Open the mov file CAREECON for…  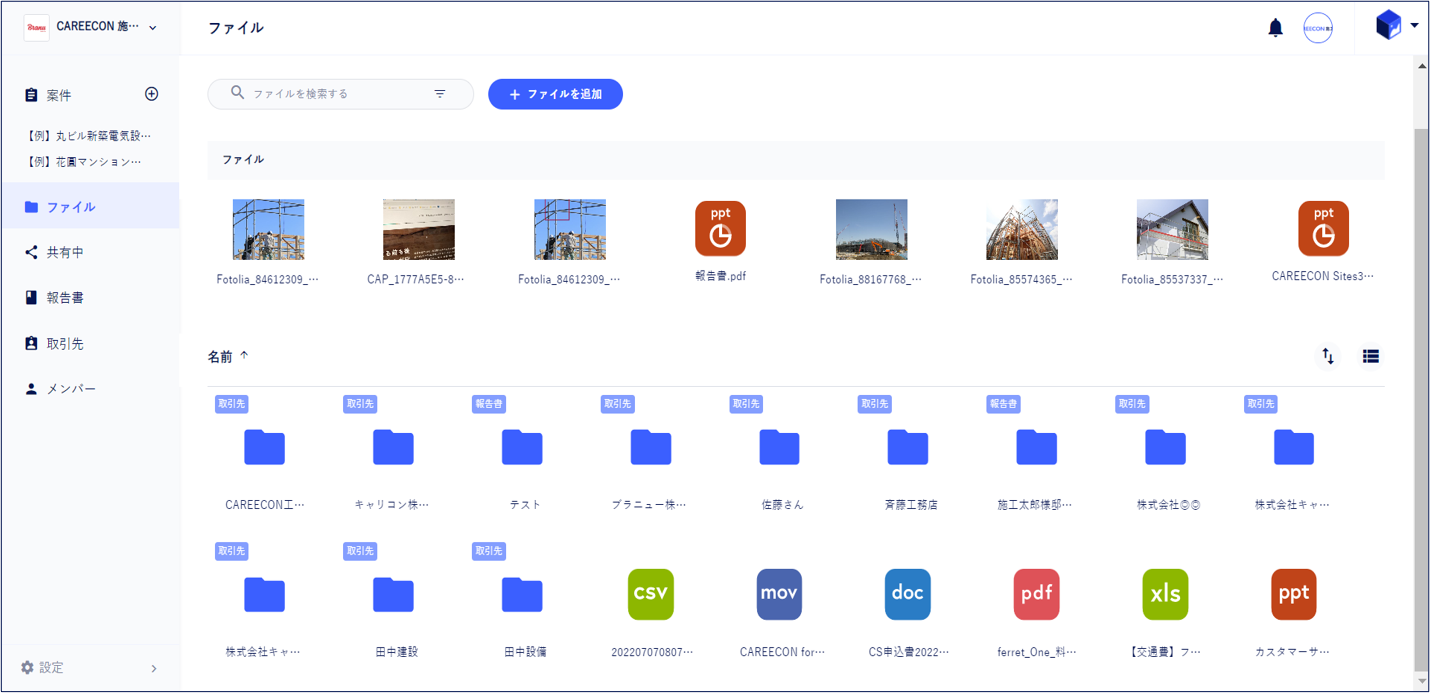(x=780, y=594)
